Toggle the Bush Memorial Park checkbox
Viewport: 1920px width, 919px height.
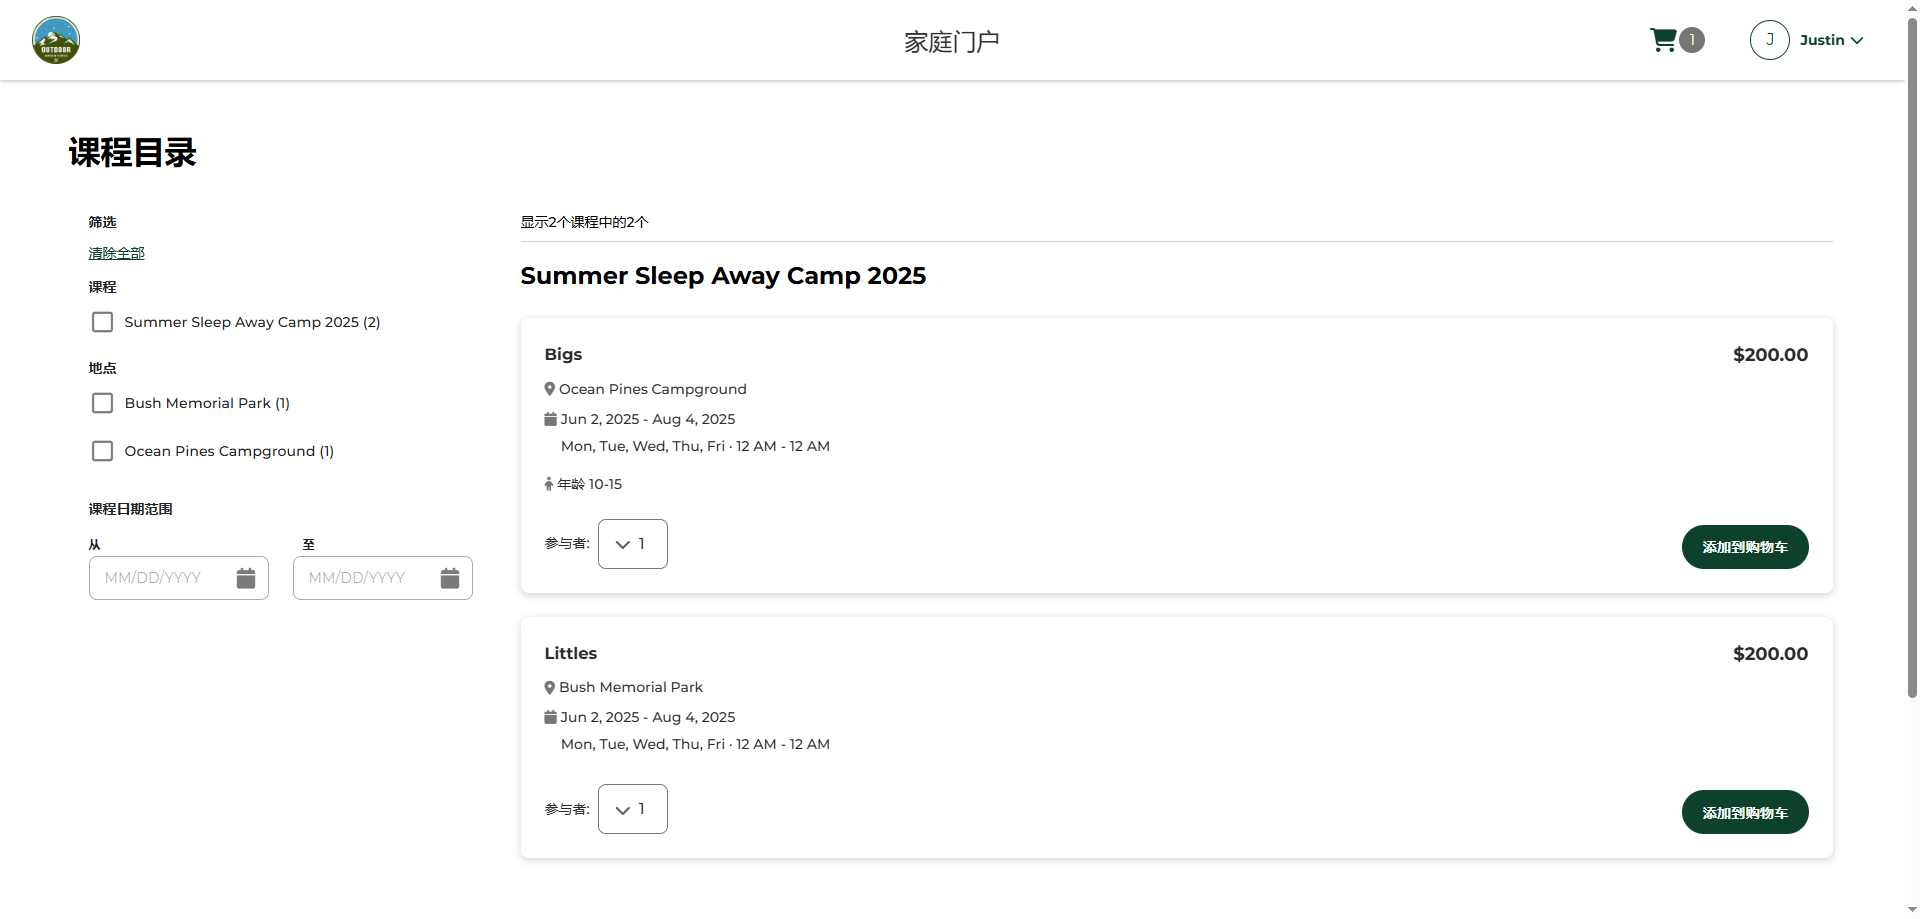(x=102, y=403)
